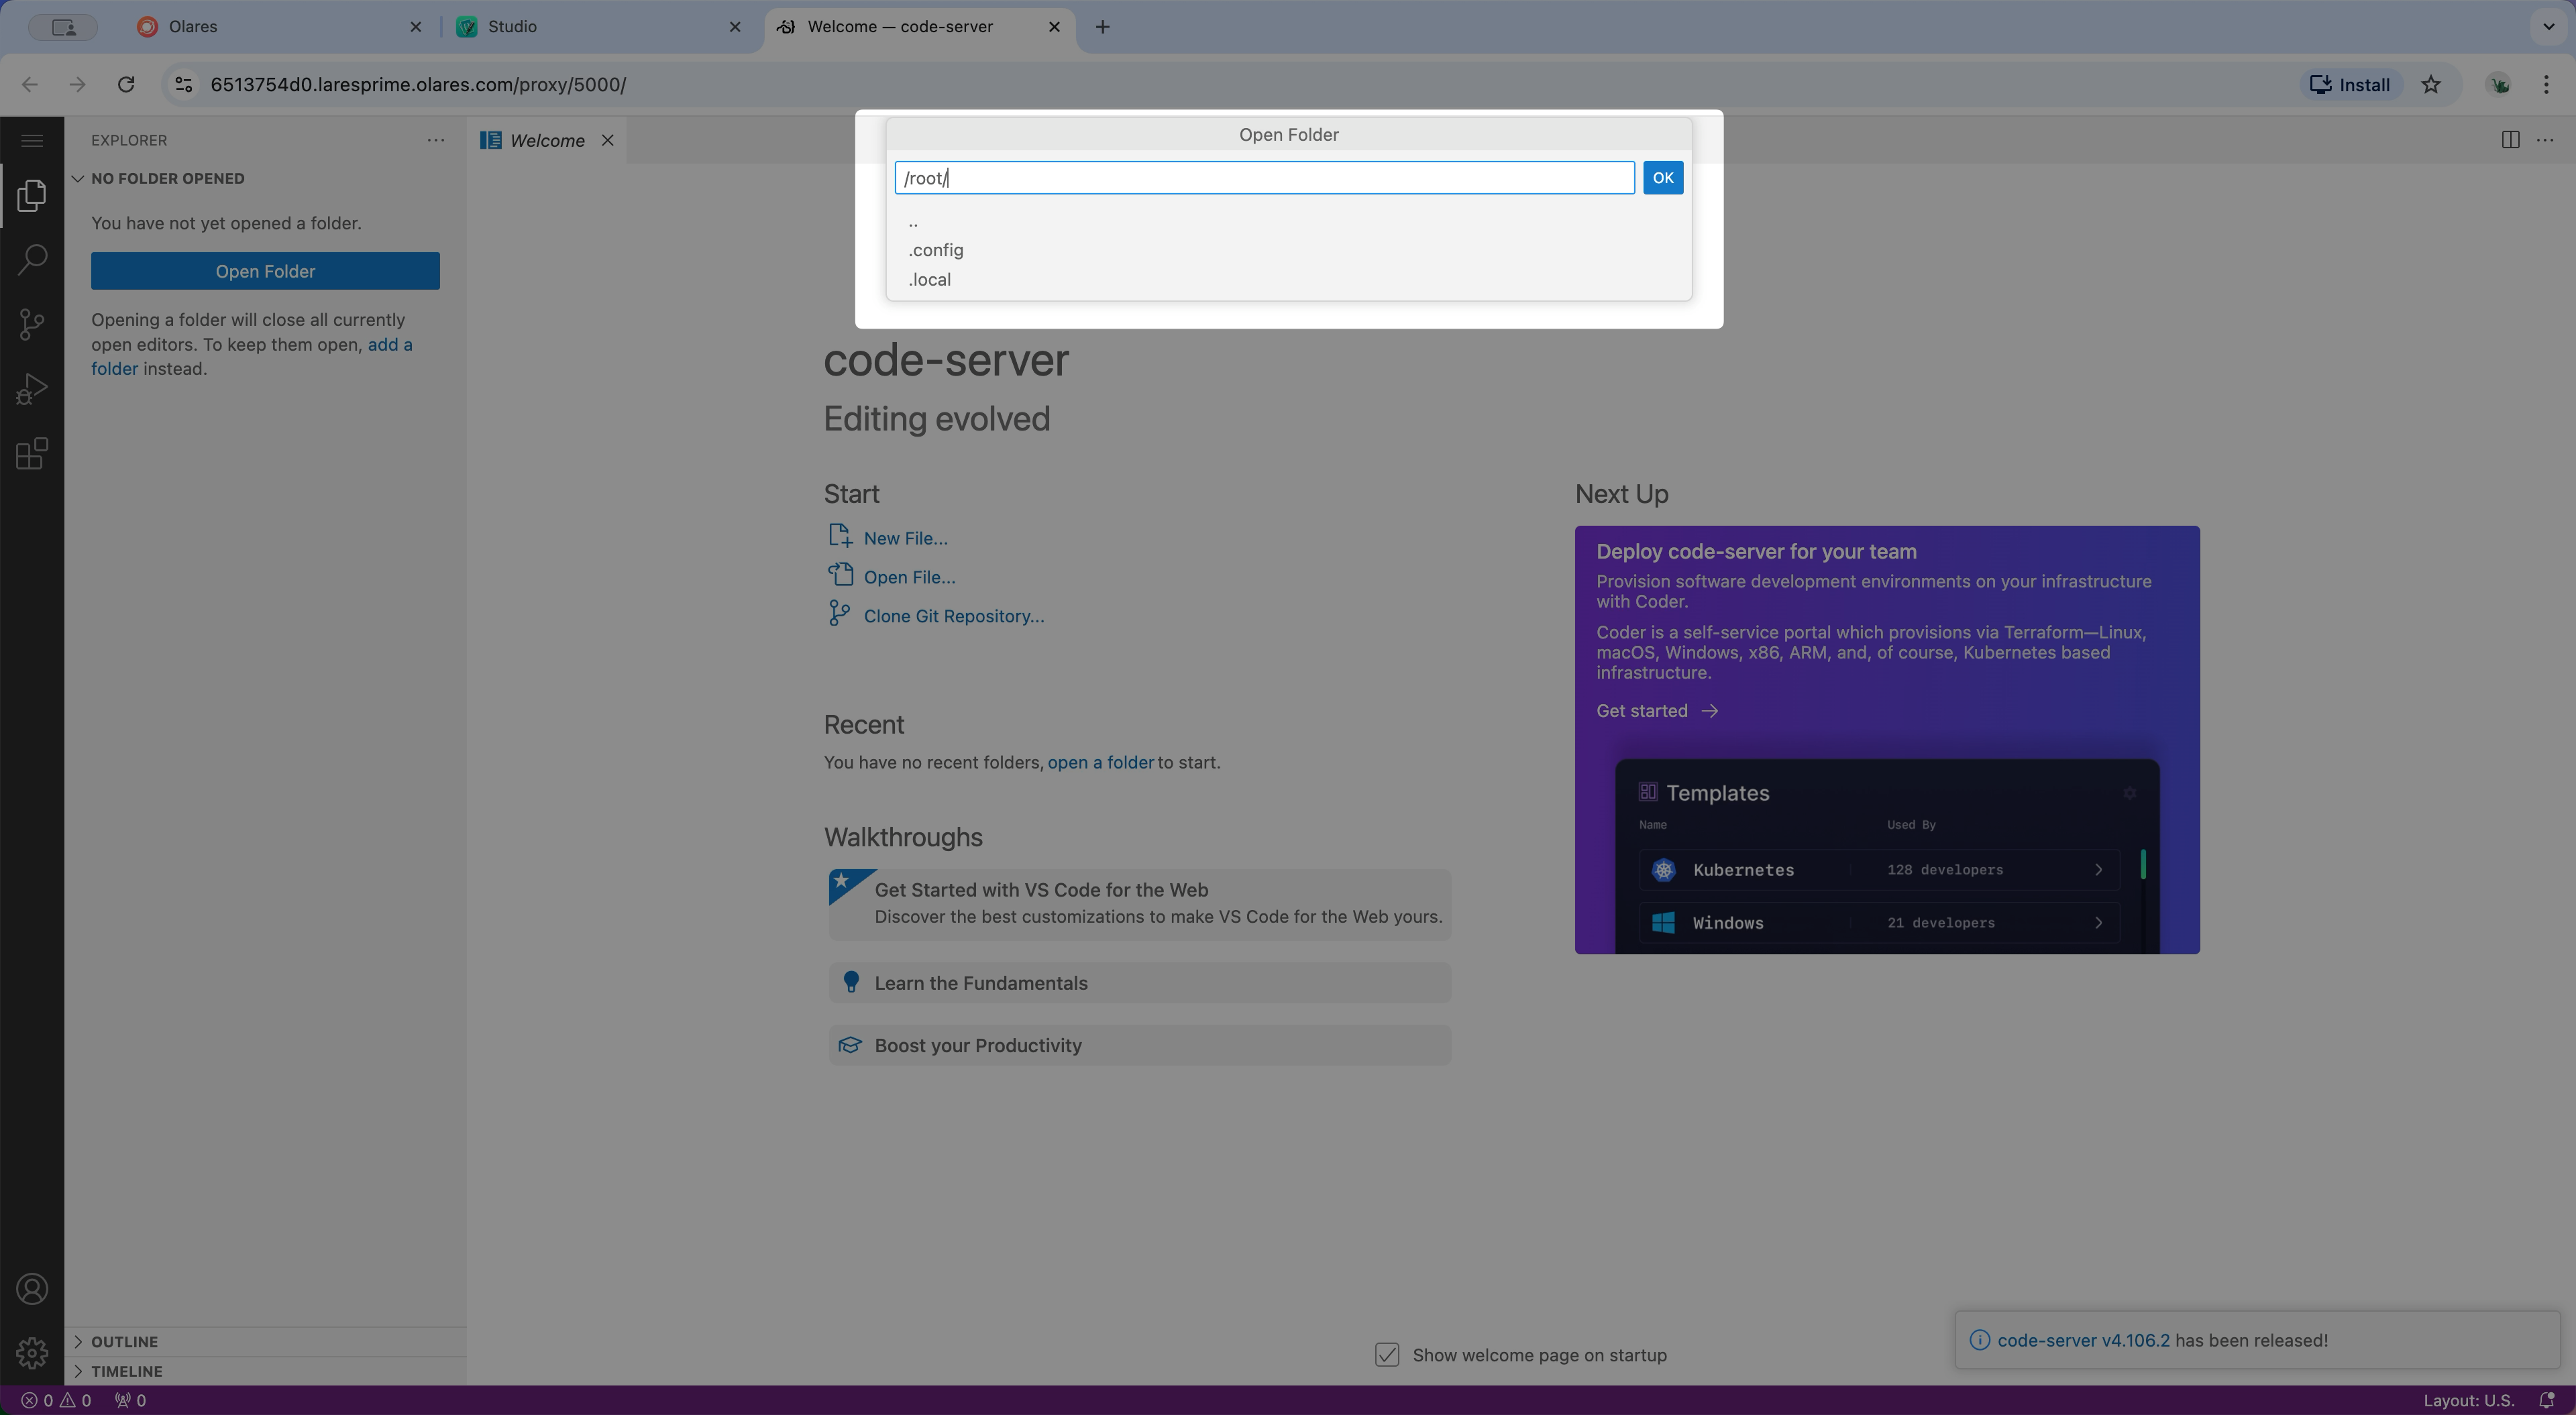Open the Search view

click(31, 259)
